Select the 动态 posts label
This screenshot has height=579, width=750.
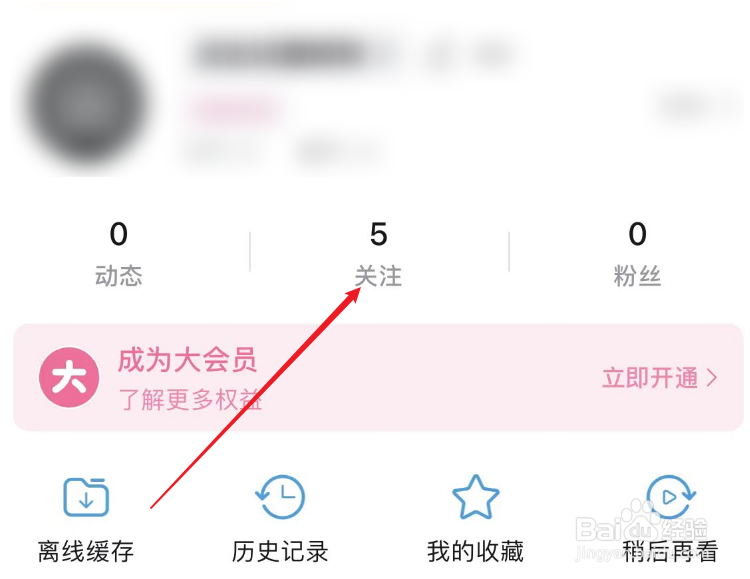click(x=119, y=276)
